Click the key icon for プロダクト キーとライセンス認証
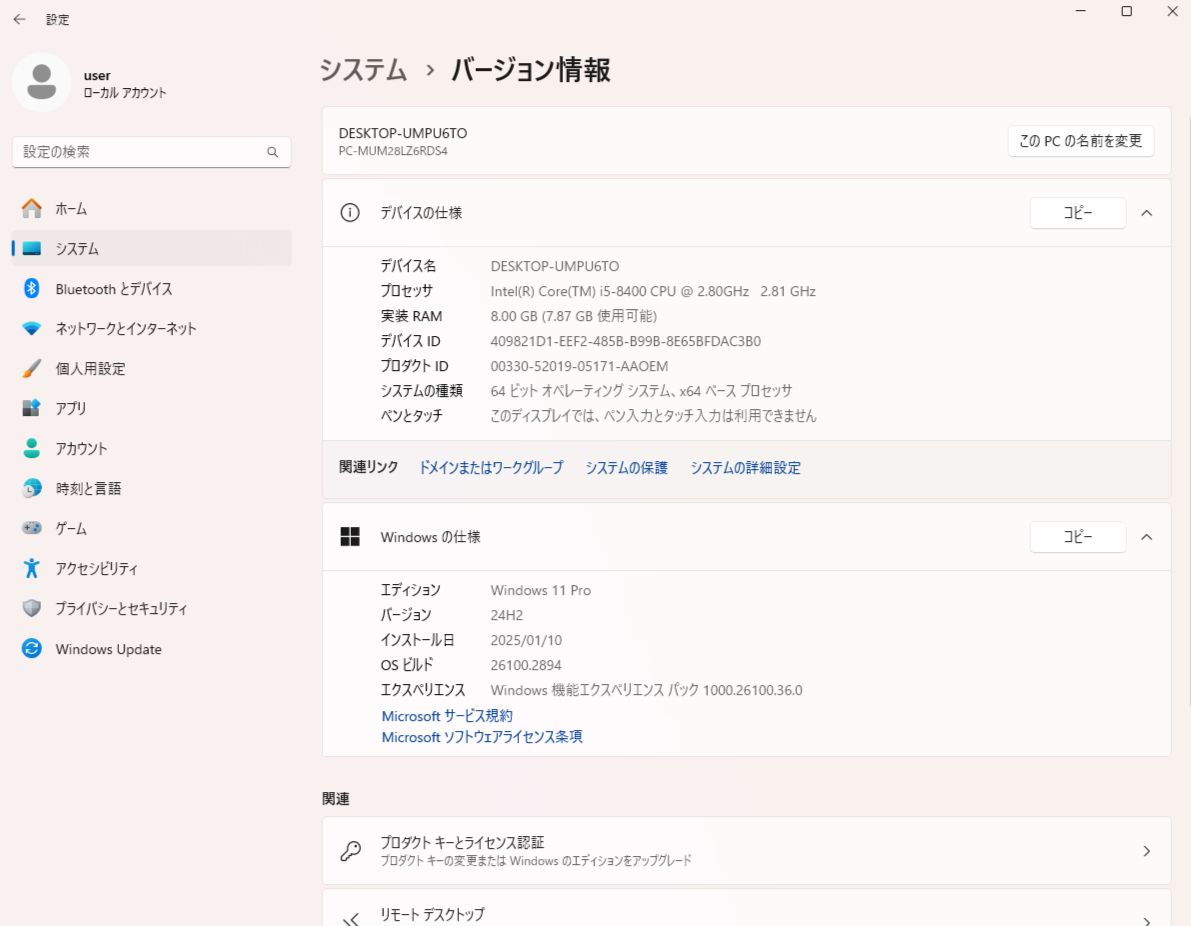The width and height of the screenshot is (1191, 926). point(350,851)
